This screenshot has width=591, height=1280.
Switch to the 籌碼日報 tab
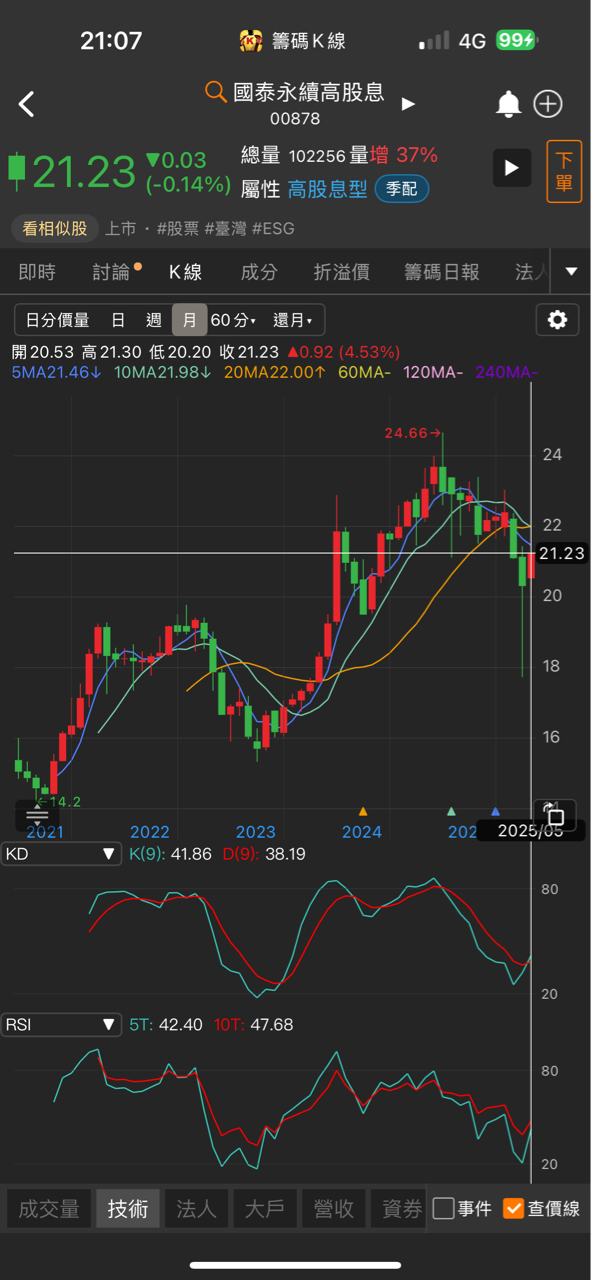tap(441, 272)
